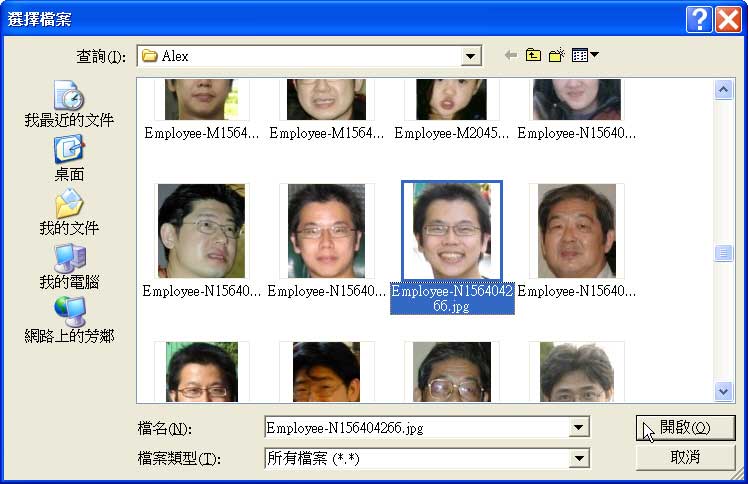Open Network Places (網路上的芳鄰) shortcut
The width and height of the screenshot is (748, 484).
pyautogui.click(x=69, y=320)
